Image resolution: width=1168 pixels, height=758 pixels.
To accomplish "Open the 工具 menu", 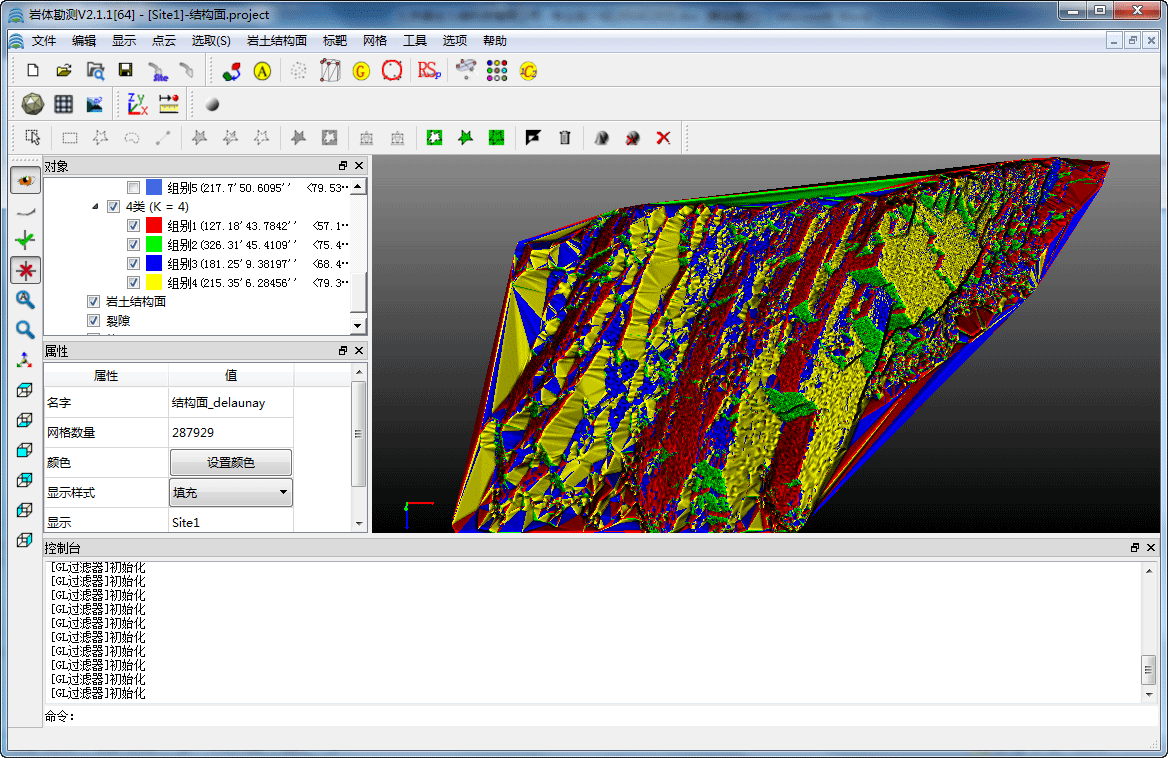I will pos(415,41).
